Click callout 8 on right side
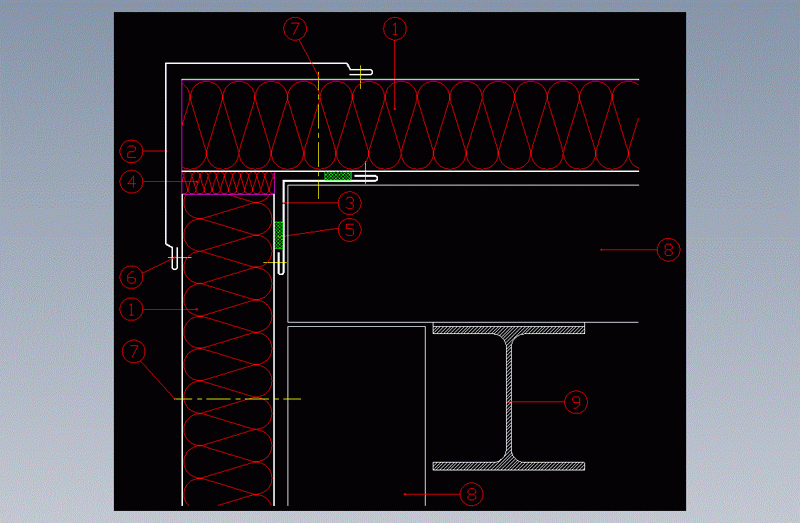Image resolution: width=800 pixels, height=523 pixels. click(x=668, y=249)
